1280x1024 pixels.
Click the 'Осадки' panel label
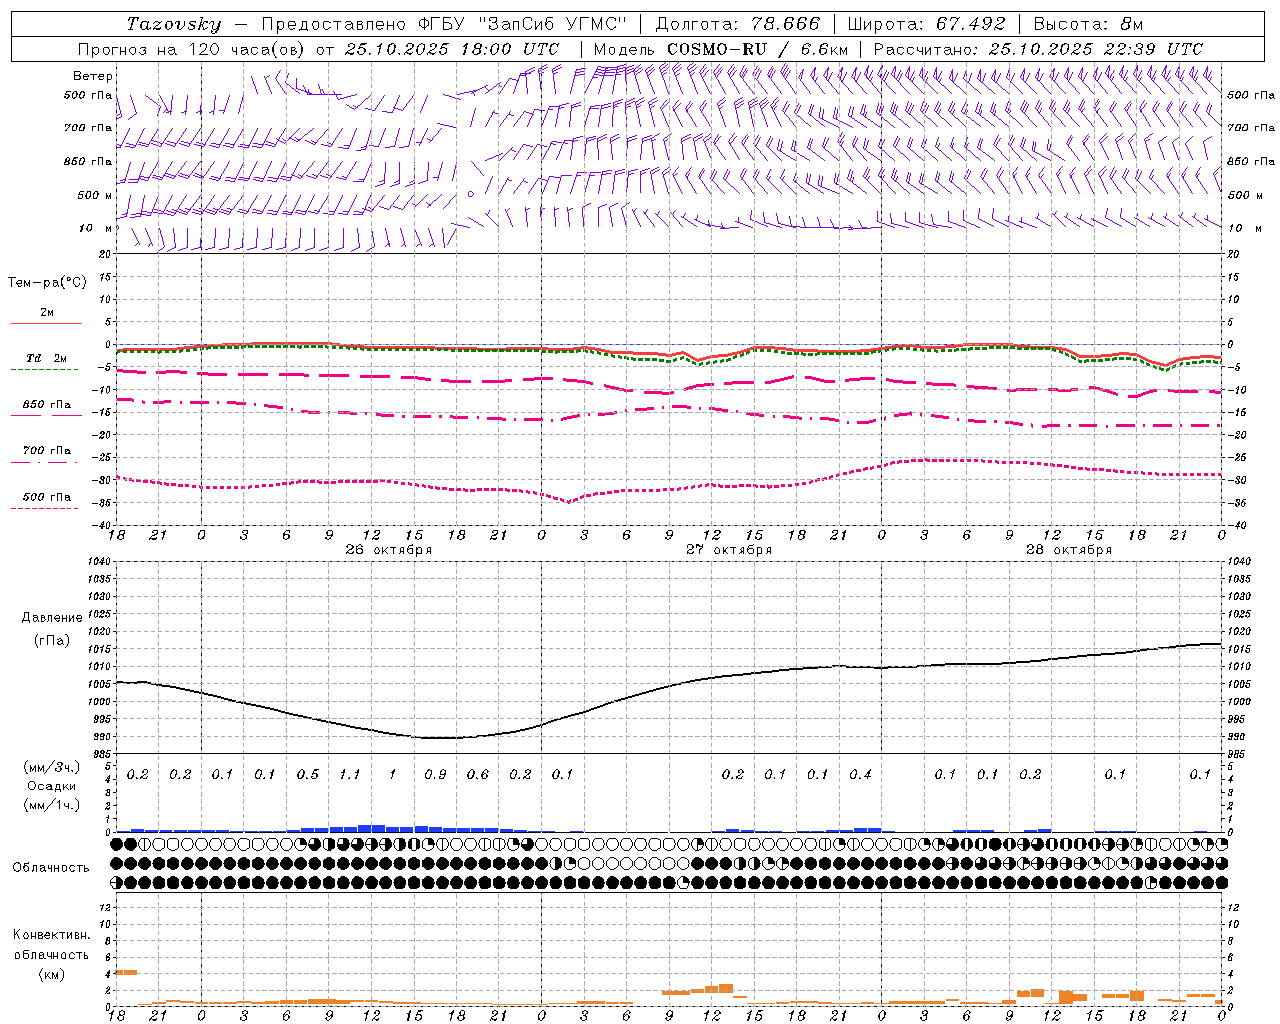tap(52, 786)
